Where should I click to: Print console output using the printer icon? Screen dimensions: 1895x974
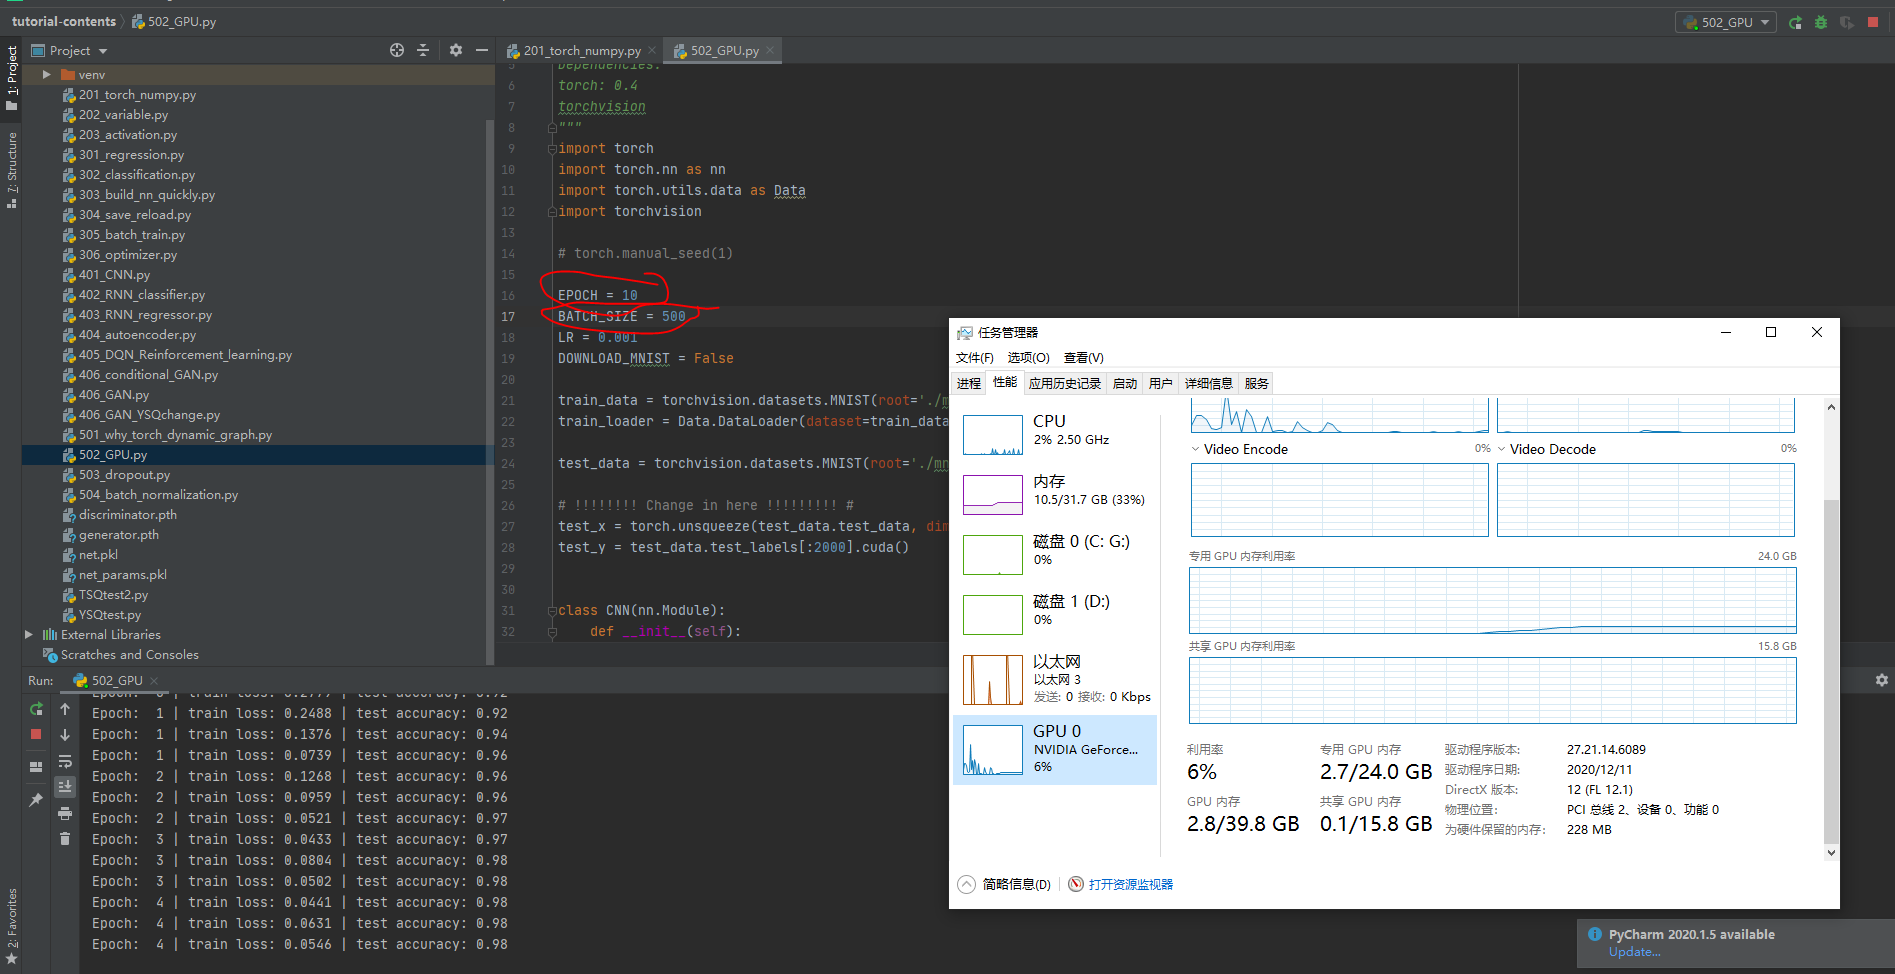[x=65, y=813]
